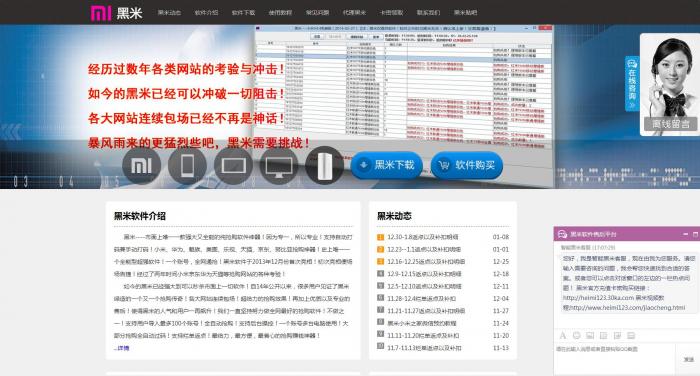Select the TV monitor circle icon in banner
Viewport: 700px width, 376px height.
coord(279,166)
